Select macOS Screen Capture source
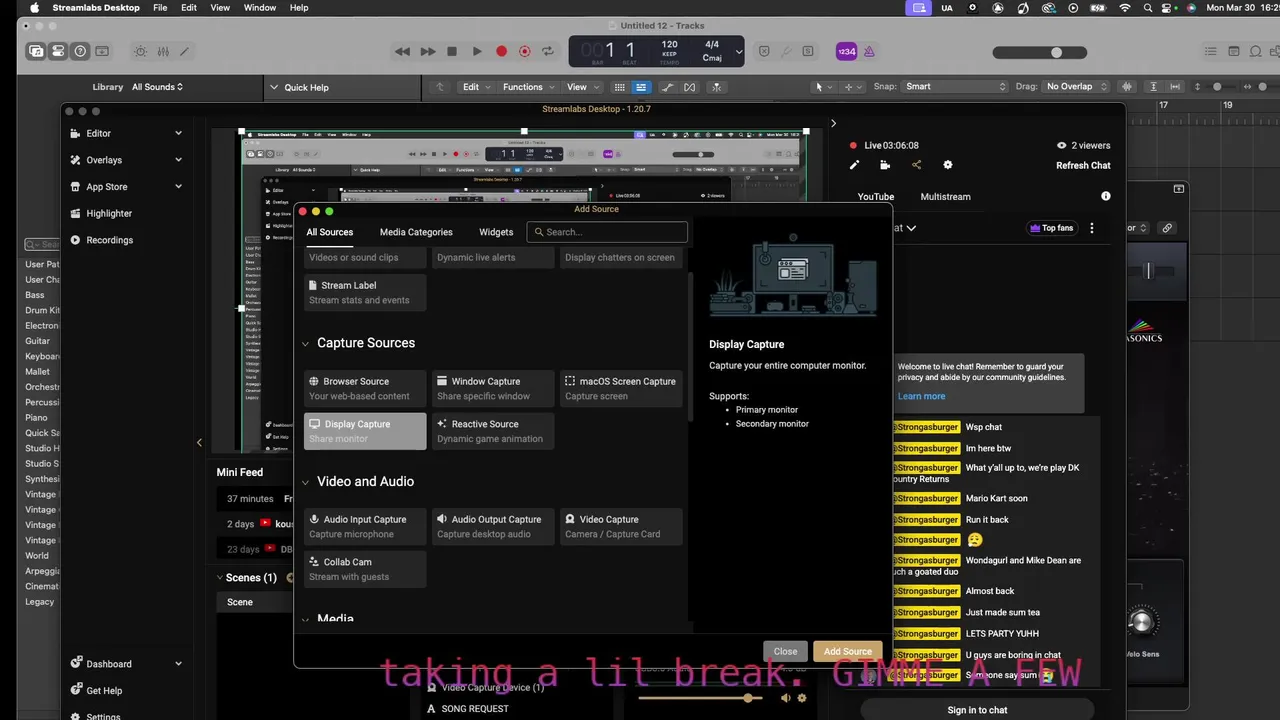 click(x=621, y=388)
